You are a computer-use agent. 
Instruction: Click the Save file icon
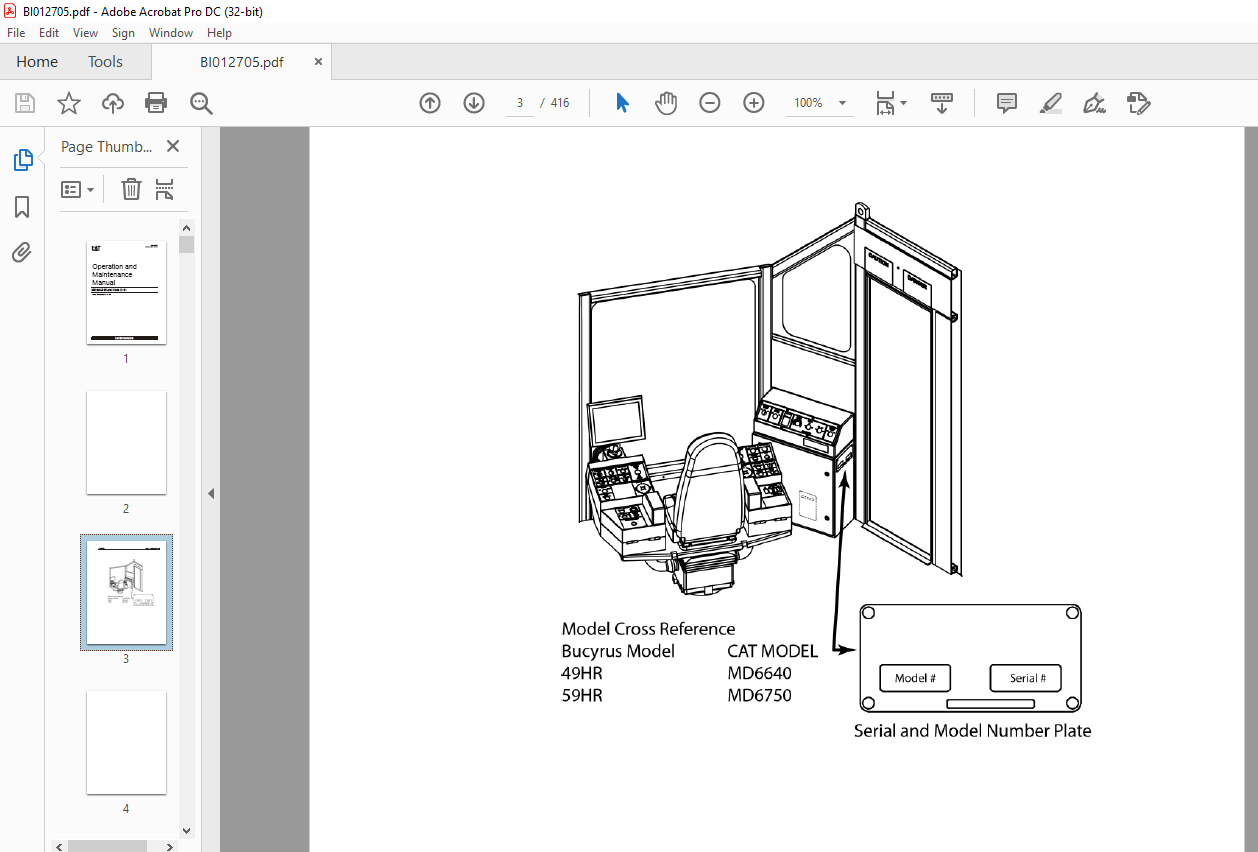tap(25, 103)
